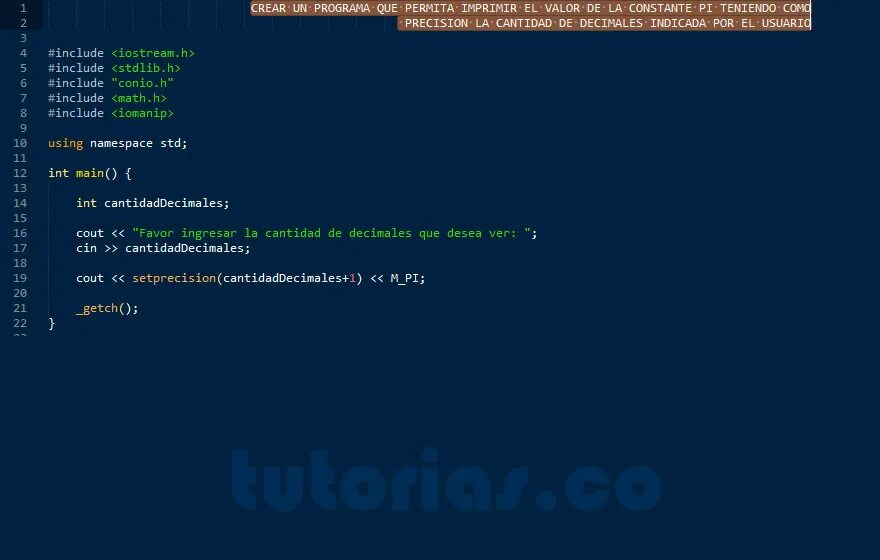Click the math.h include header
The height and width of the screenshot is (560, 880).
point(139,98)
